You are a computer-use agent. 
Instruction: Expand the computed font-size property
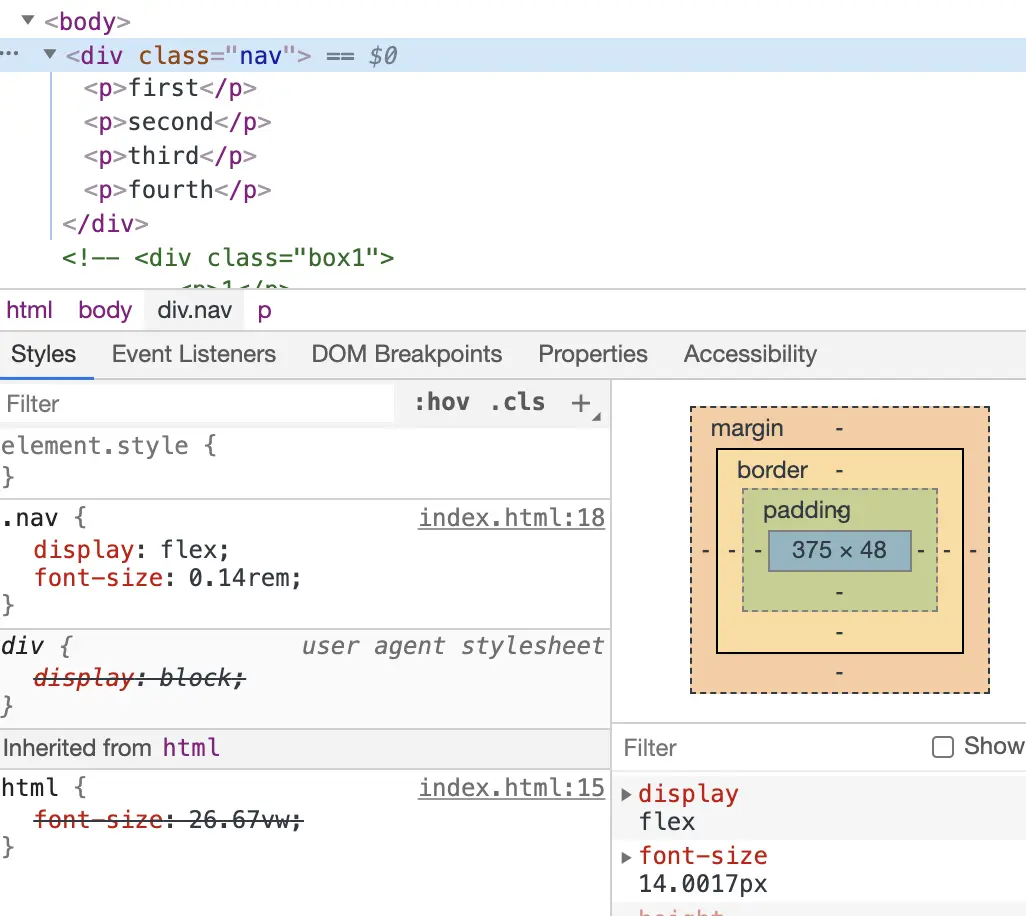[627, 857]
